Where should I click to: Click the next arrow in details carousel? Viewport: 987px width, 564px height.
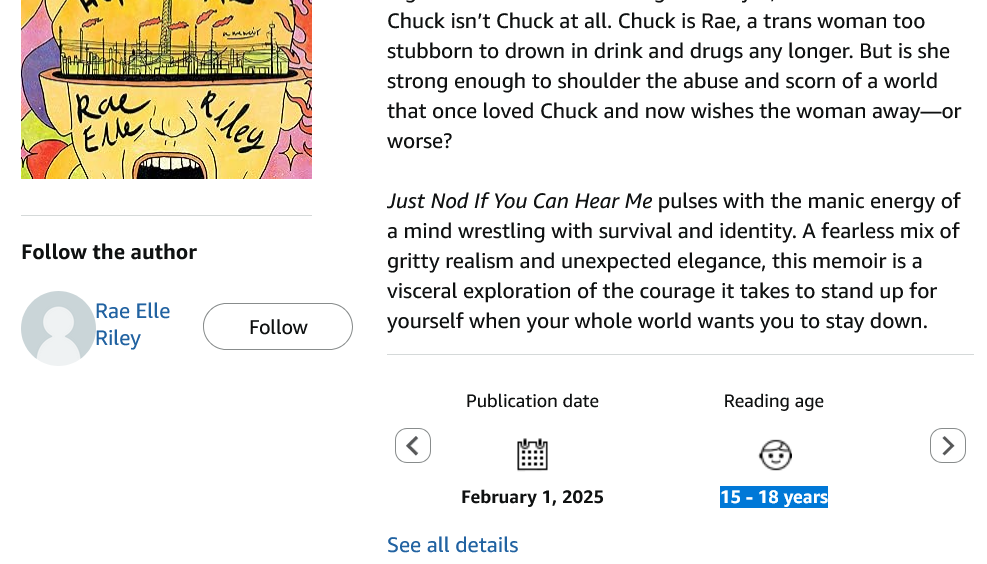coord(947,445)
